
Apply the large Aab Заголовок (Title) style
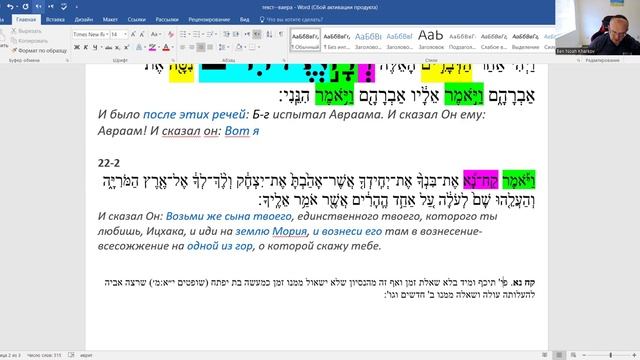(x=431, y=40)
